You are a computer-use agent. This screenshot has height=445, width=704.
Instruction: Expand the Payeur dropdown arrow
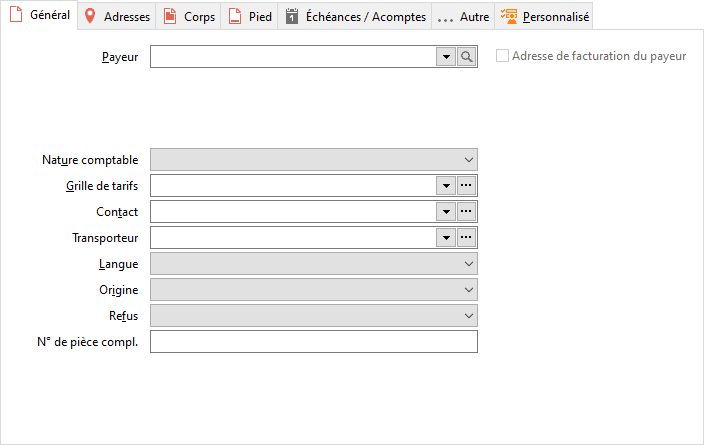tap(446, 57)
